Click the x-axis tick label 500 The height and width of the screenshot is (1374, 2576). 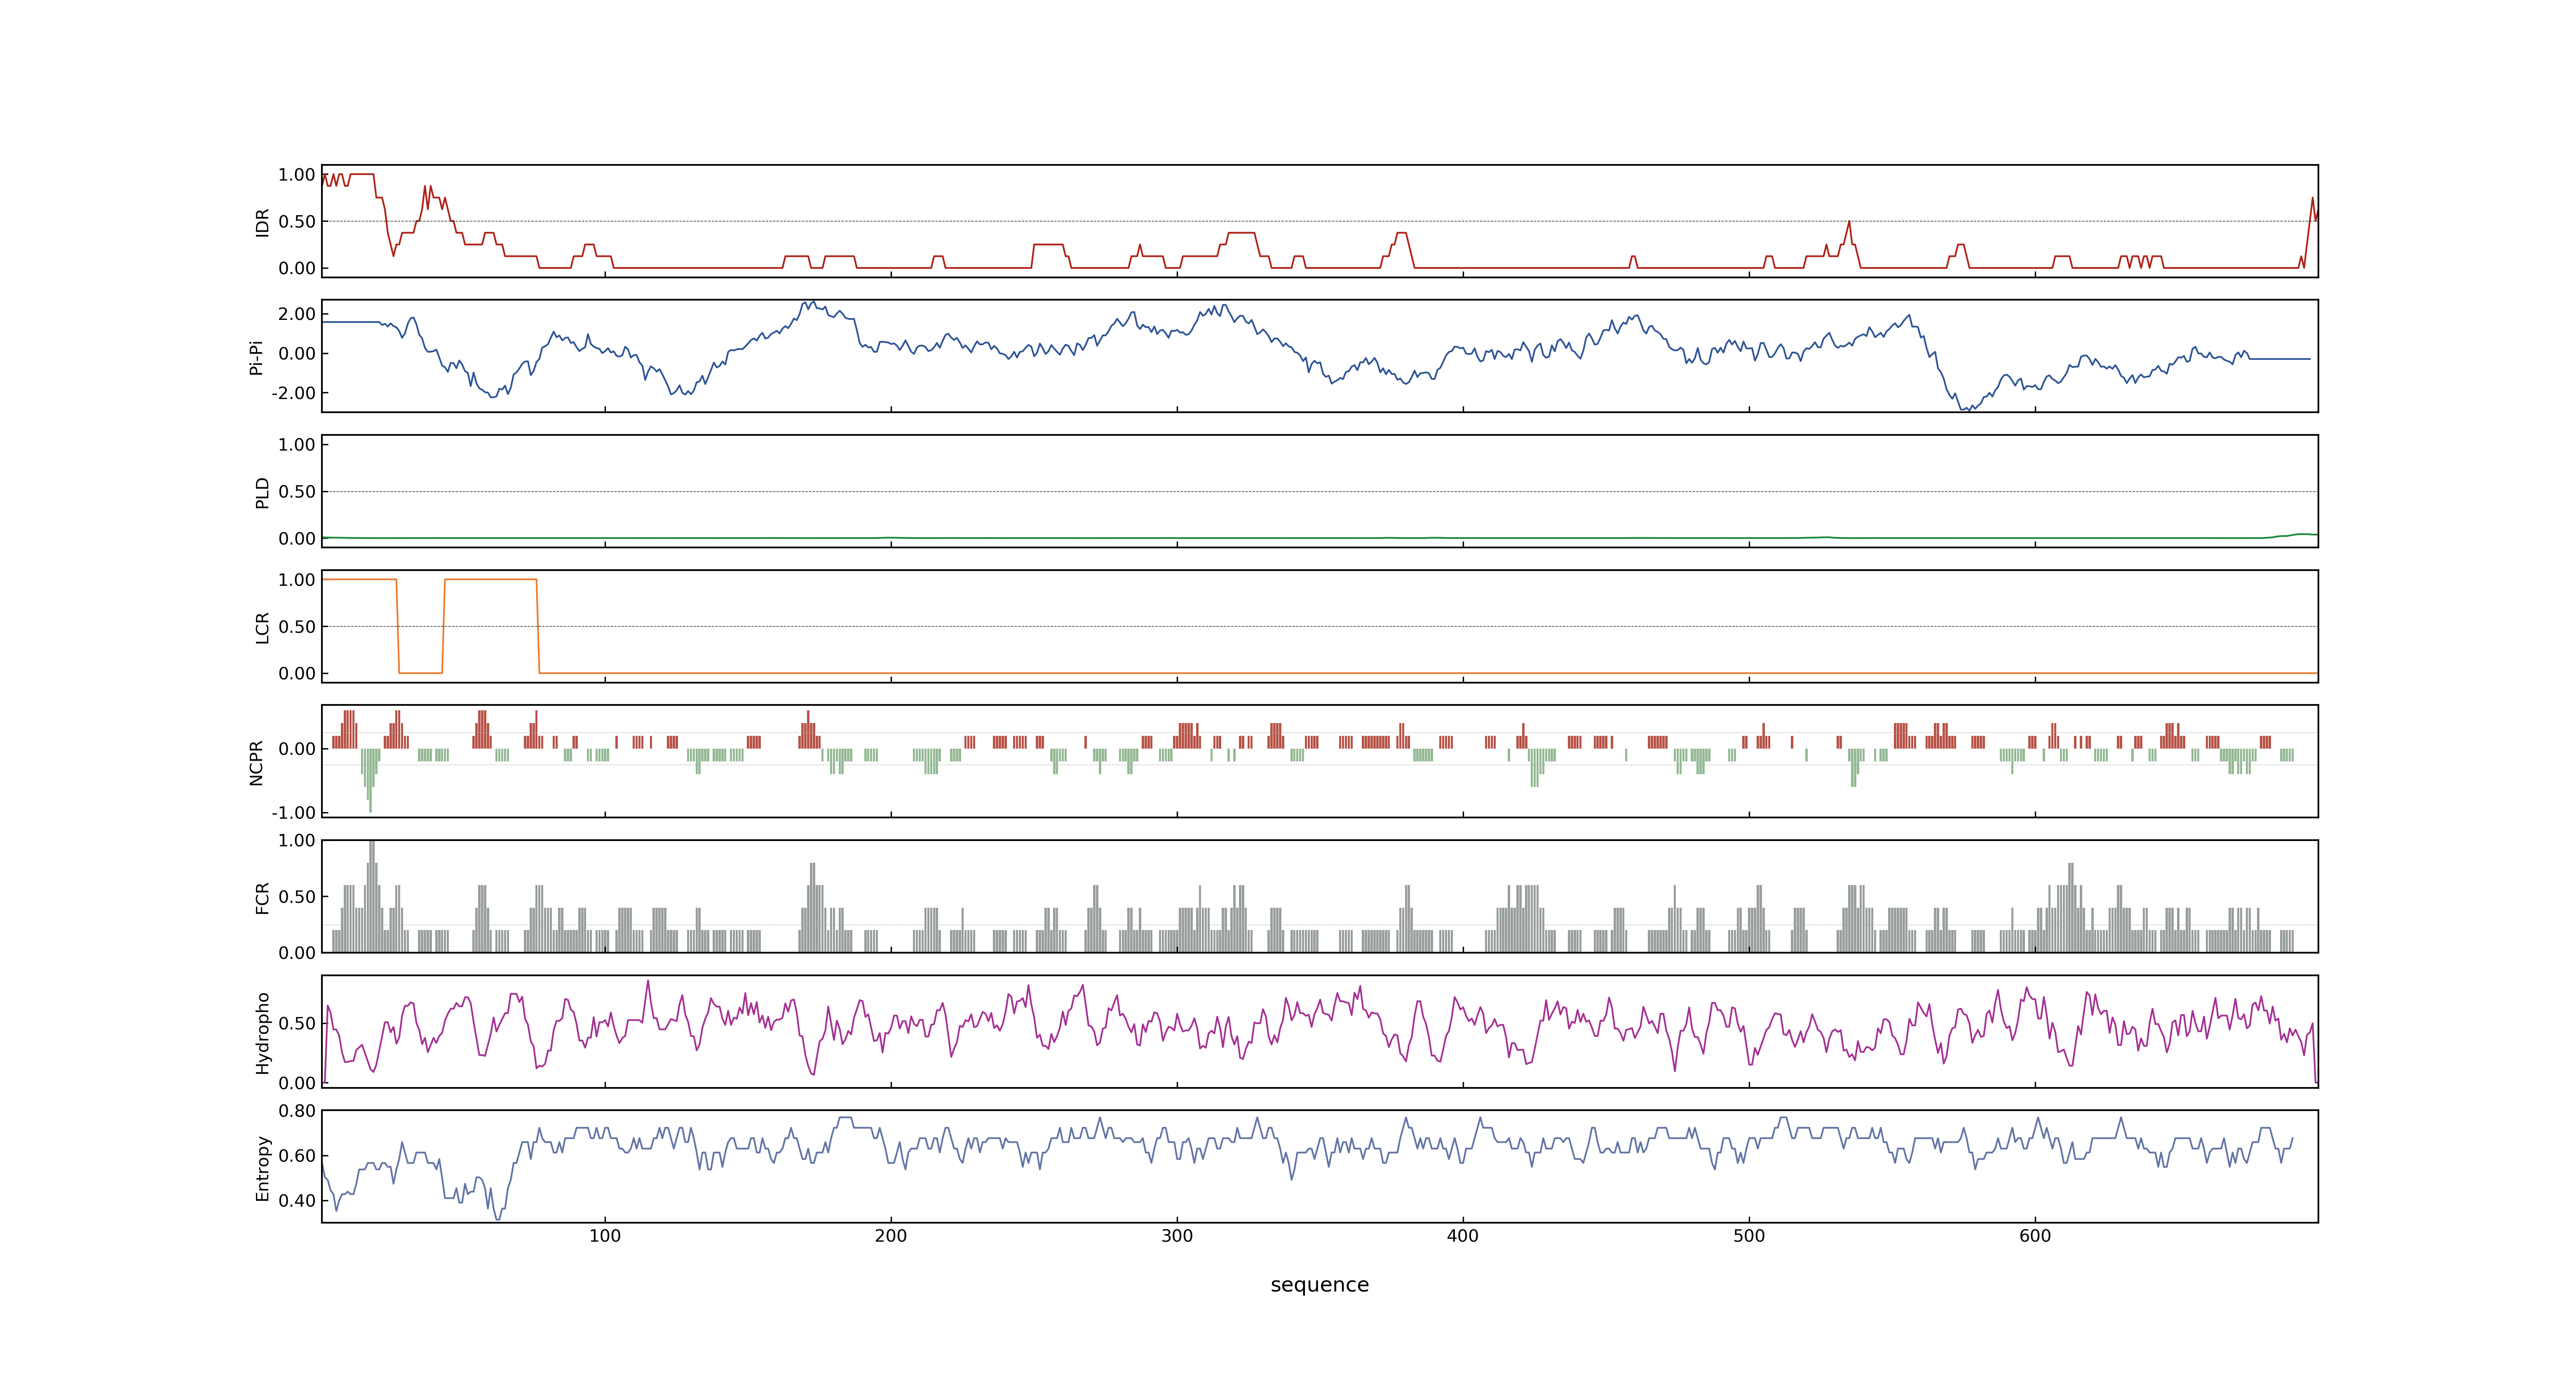[1749, 1236]
